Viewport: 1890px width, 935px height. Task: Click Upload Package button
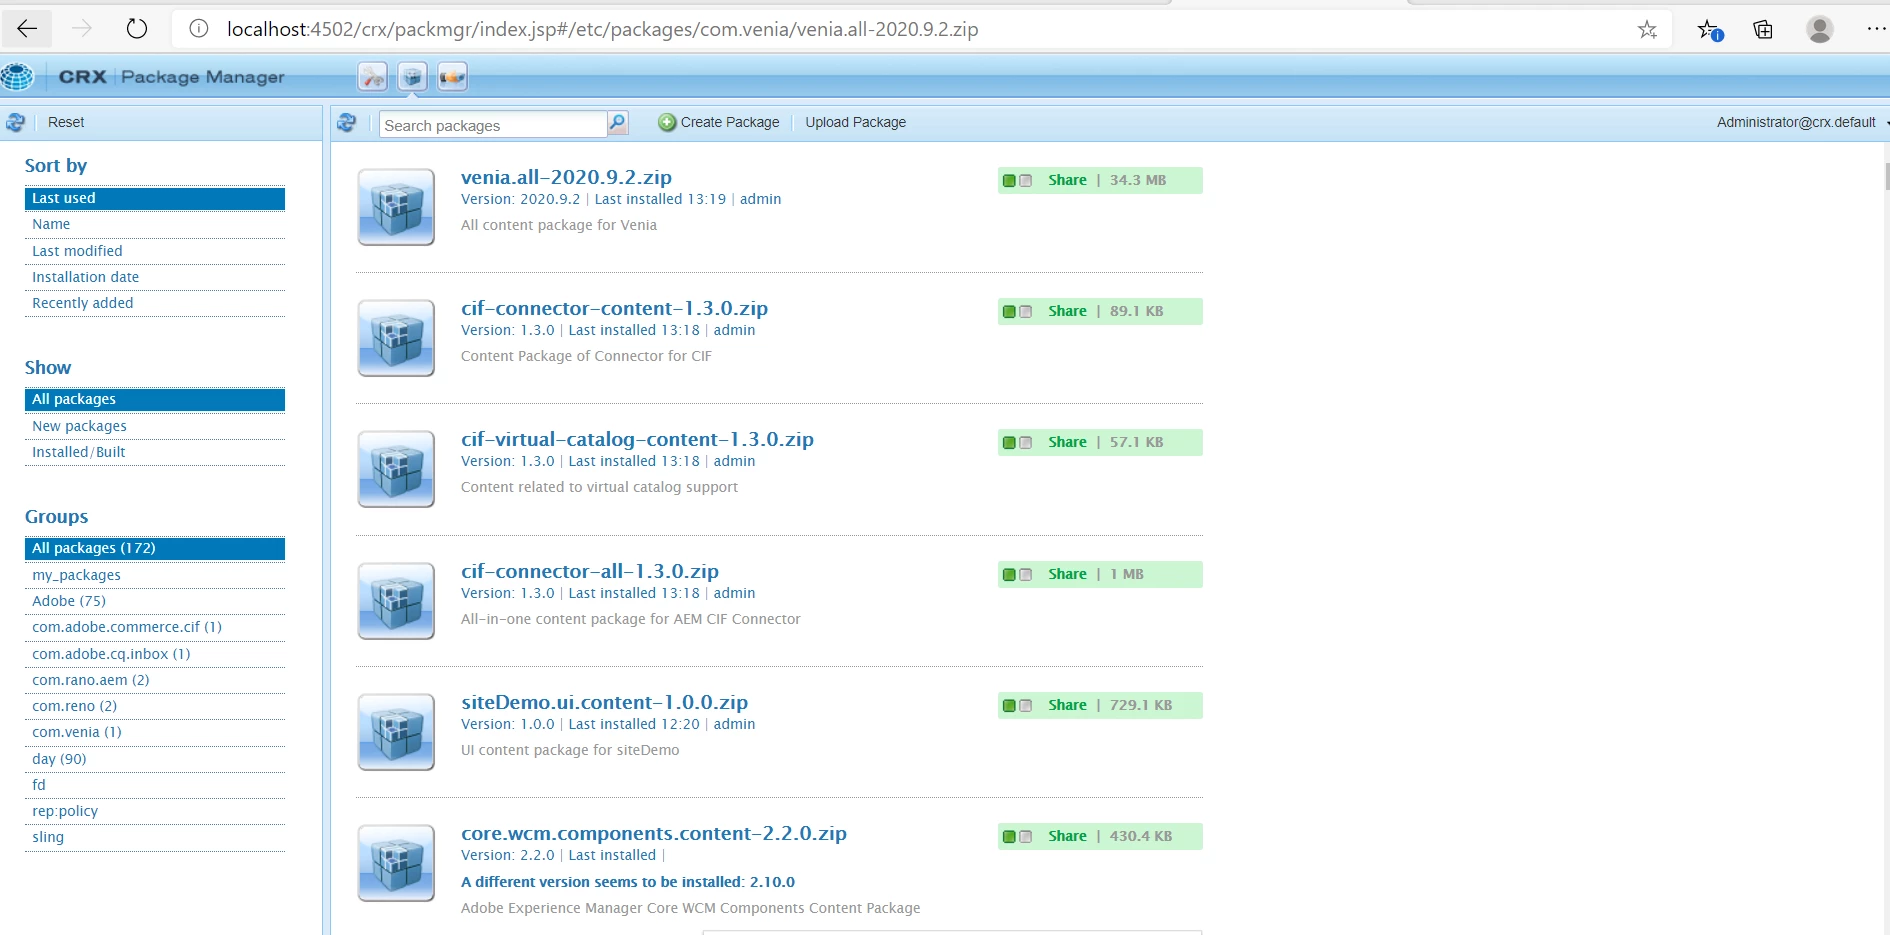pos(856,122)
